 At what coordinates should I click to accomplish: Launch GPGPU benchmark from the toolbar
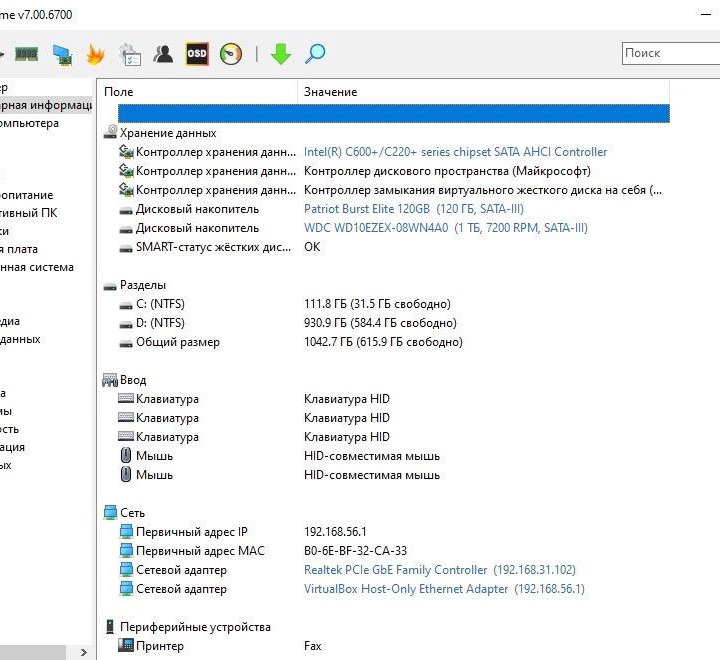coord(62,54)
